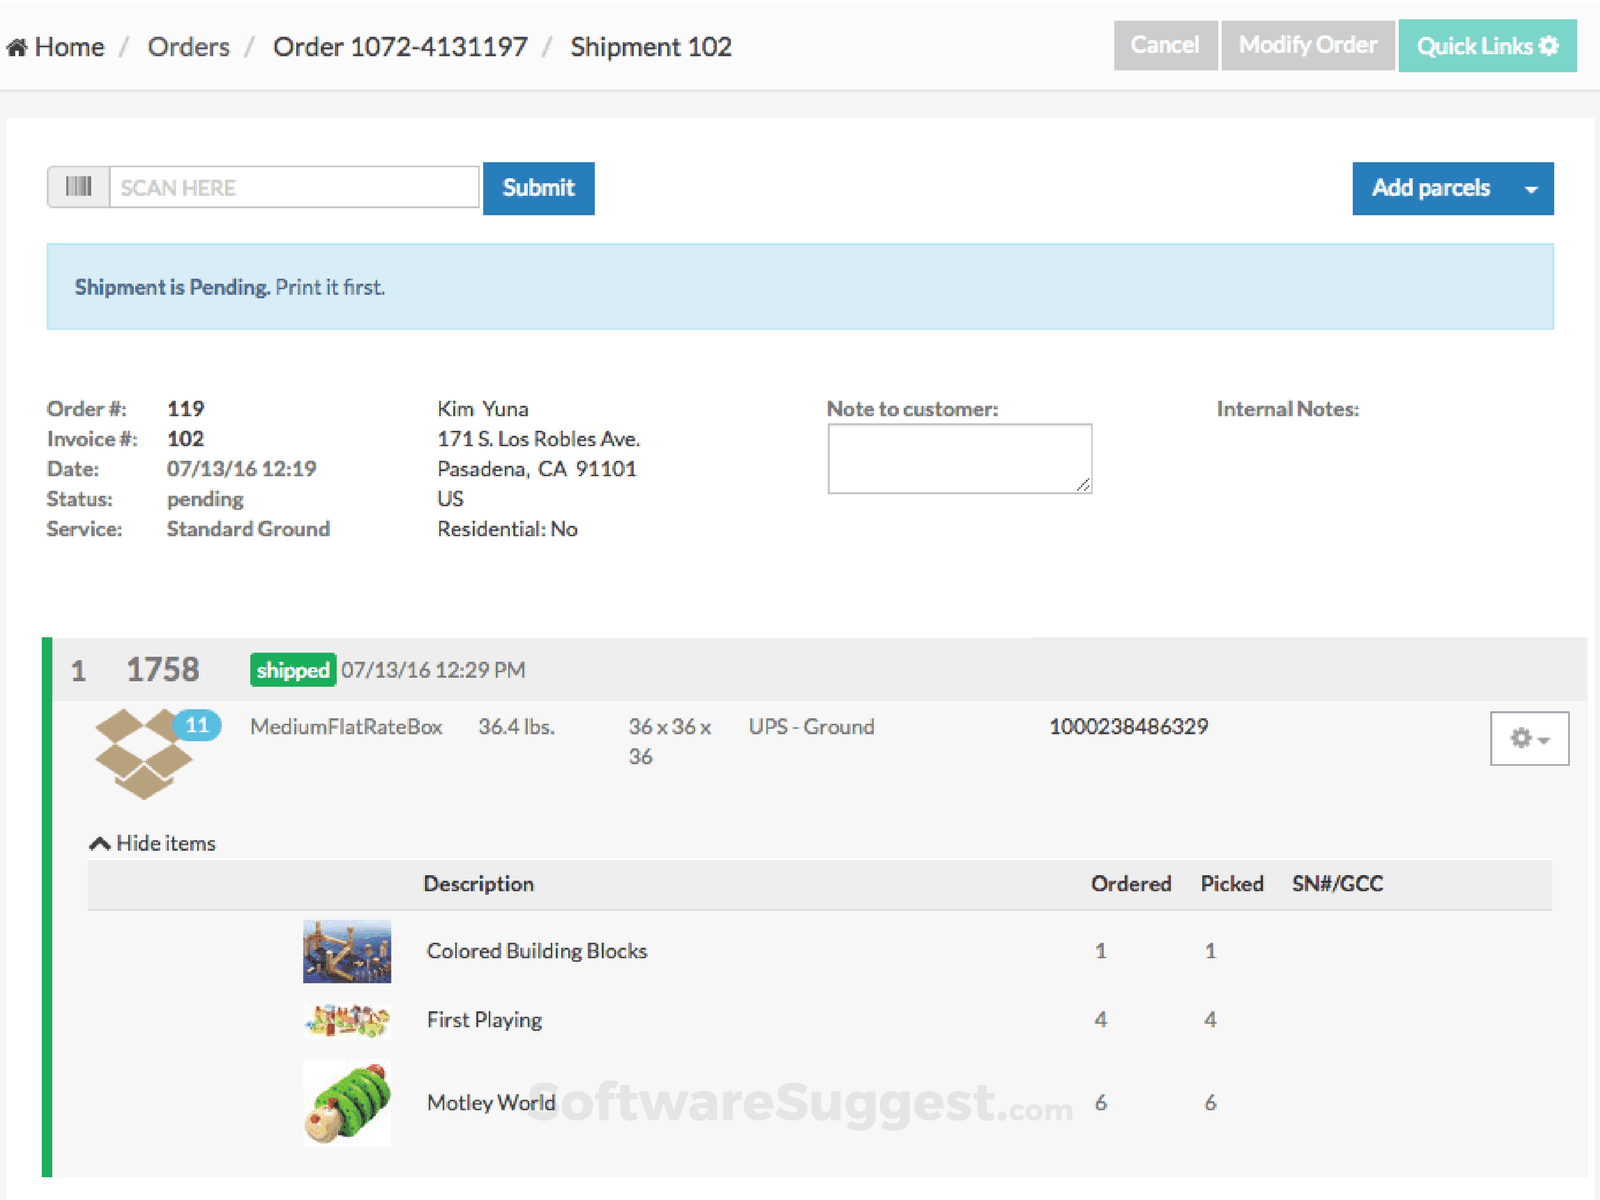
Task: Click Modify Order
Action: click(1307, 45)
